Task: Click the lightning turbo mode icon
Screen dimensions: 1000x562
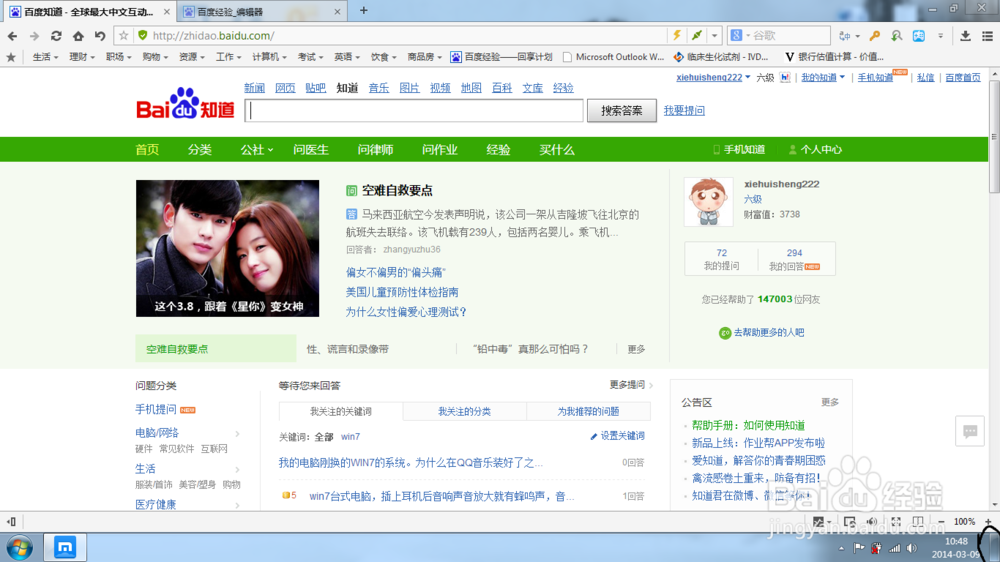Action: pyautogui.click(x=677, y=36)
